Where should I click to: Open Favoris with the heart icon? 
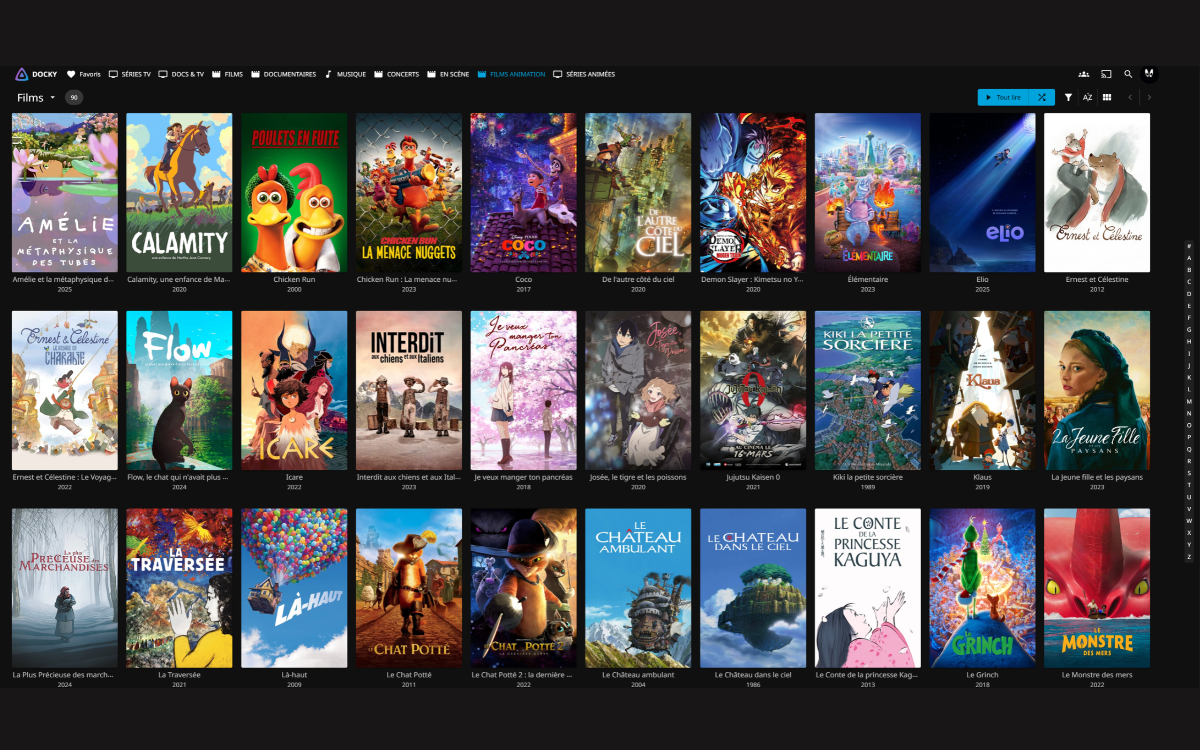click(84, 74)
